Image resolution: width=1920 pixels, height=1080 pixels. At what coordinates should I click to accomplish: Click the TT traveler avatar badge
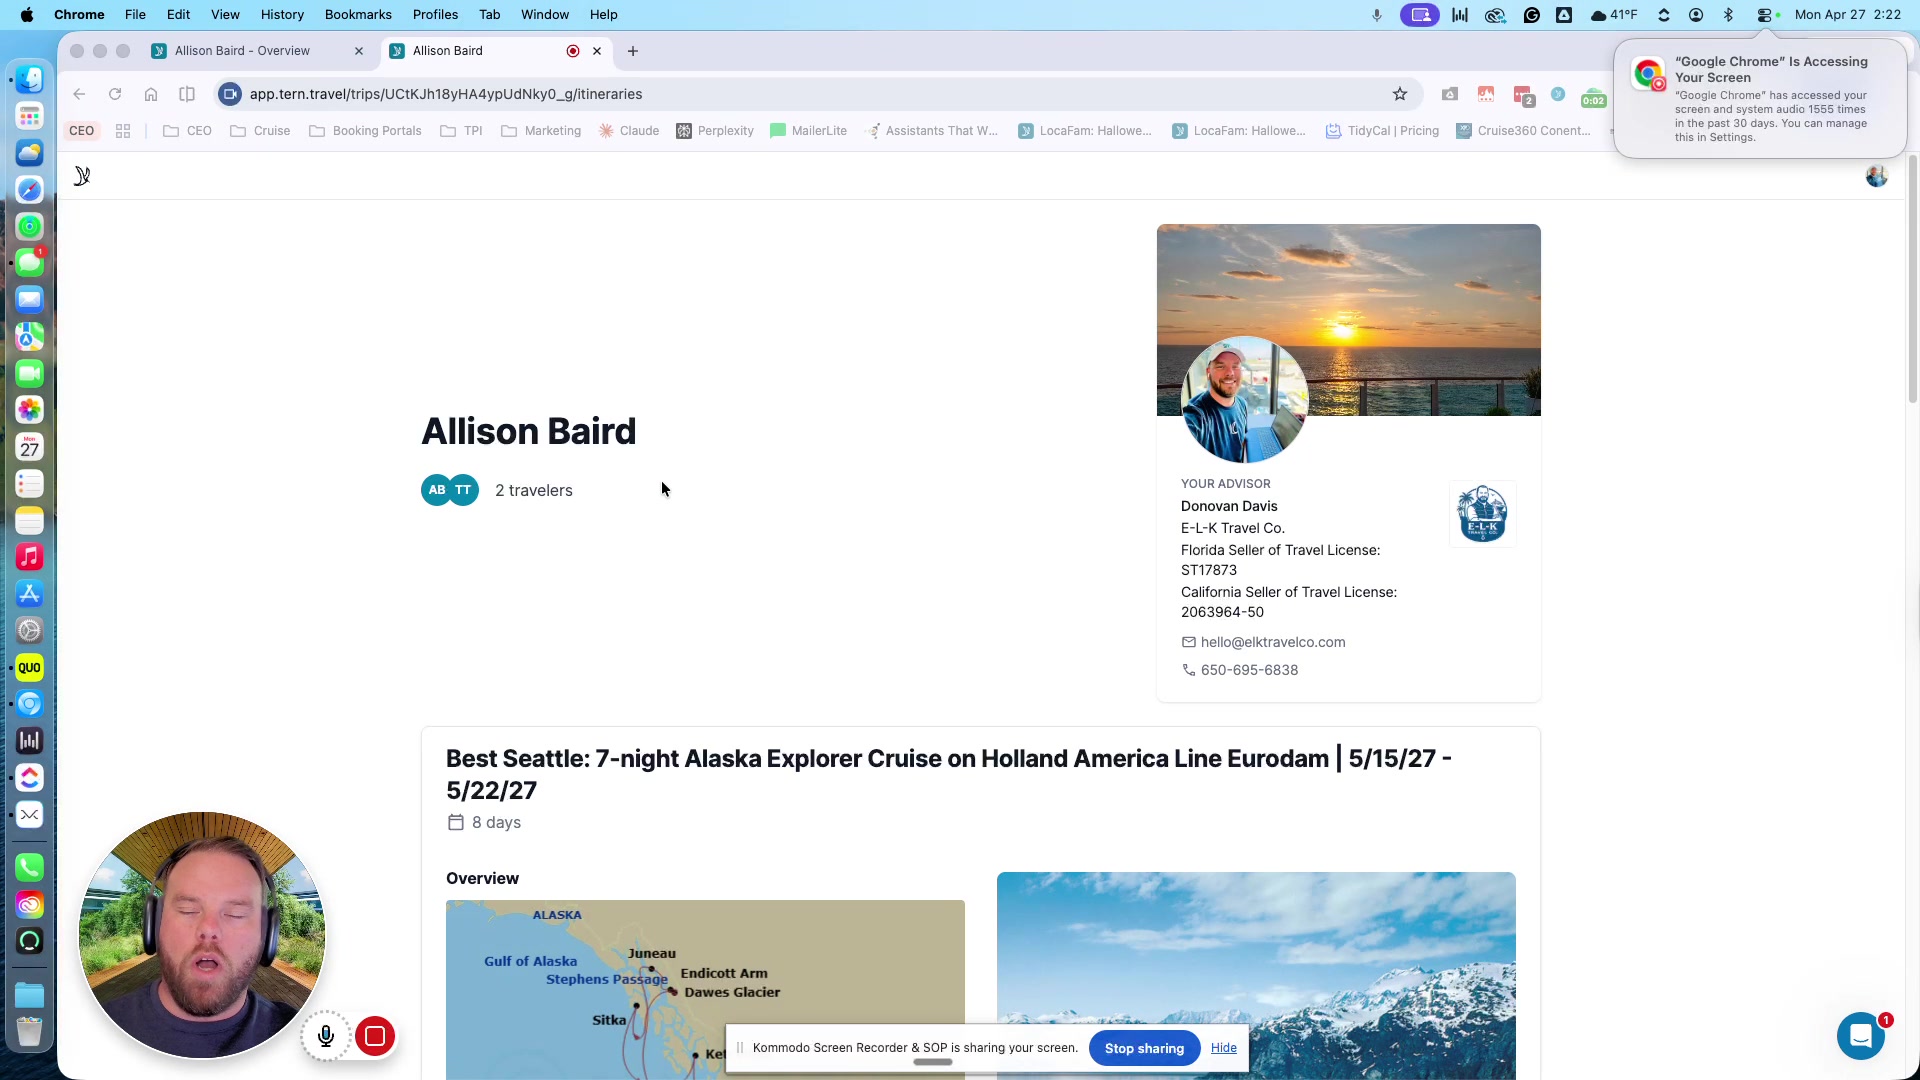464,490
